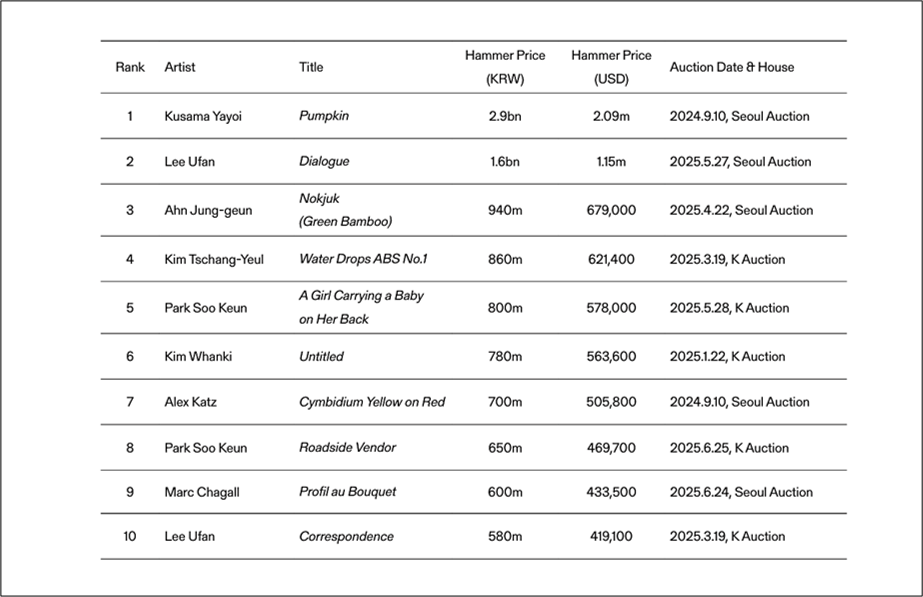
Task: Click the Cymbidium Yellow on Red title
Action: click(x=372, y=402)
